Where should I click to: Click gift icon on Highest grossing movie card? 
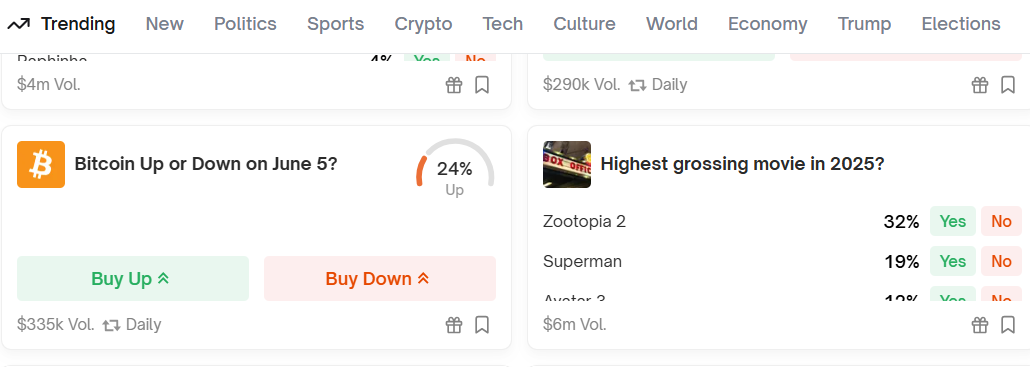tap(980, 324)
